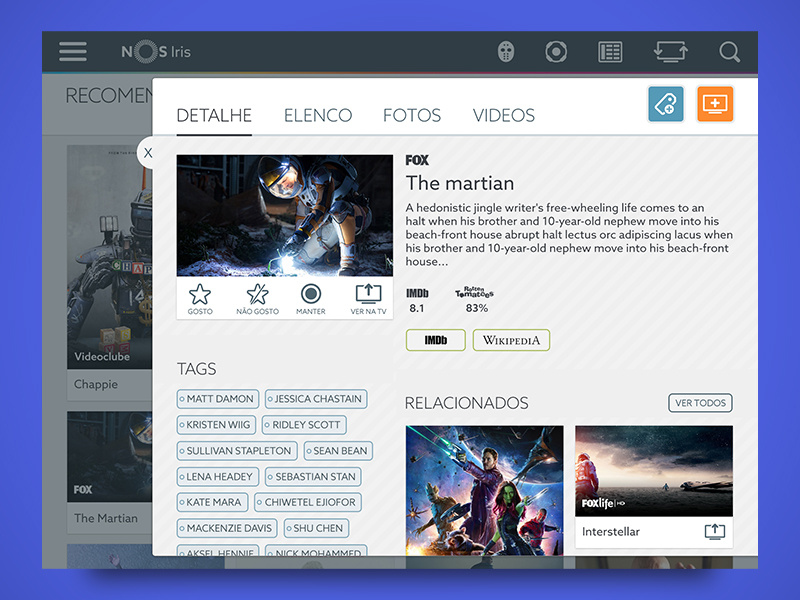Select the Mackenzie Davis tag
This screenshot has width=800, height=600.
click(x=227, y=528)
